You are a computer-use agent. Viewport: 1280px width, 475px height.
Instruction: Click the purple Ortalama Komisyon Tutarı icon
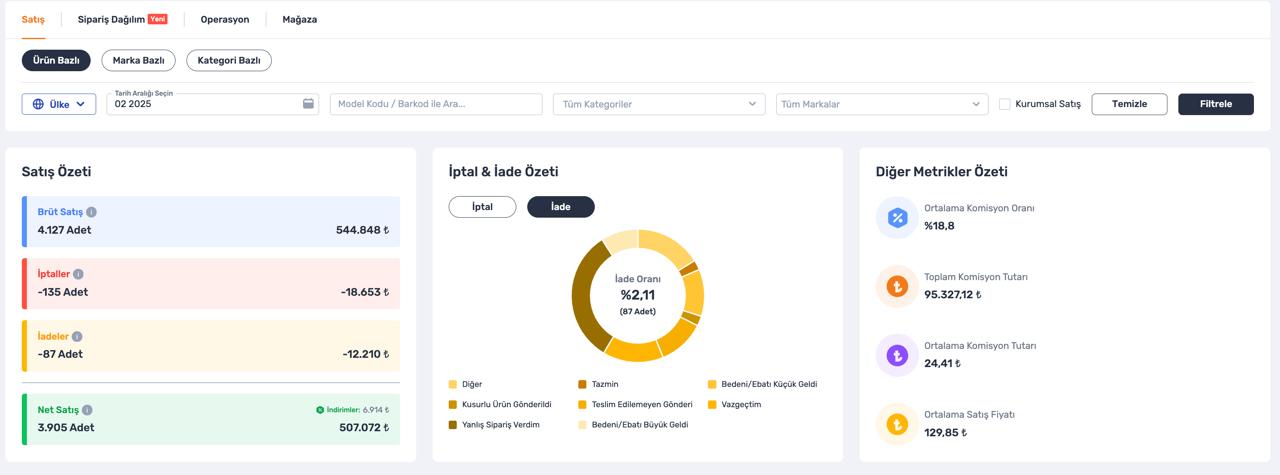pos(897,355)
